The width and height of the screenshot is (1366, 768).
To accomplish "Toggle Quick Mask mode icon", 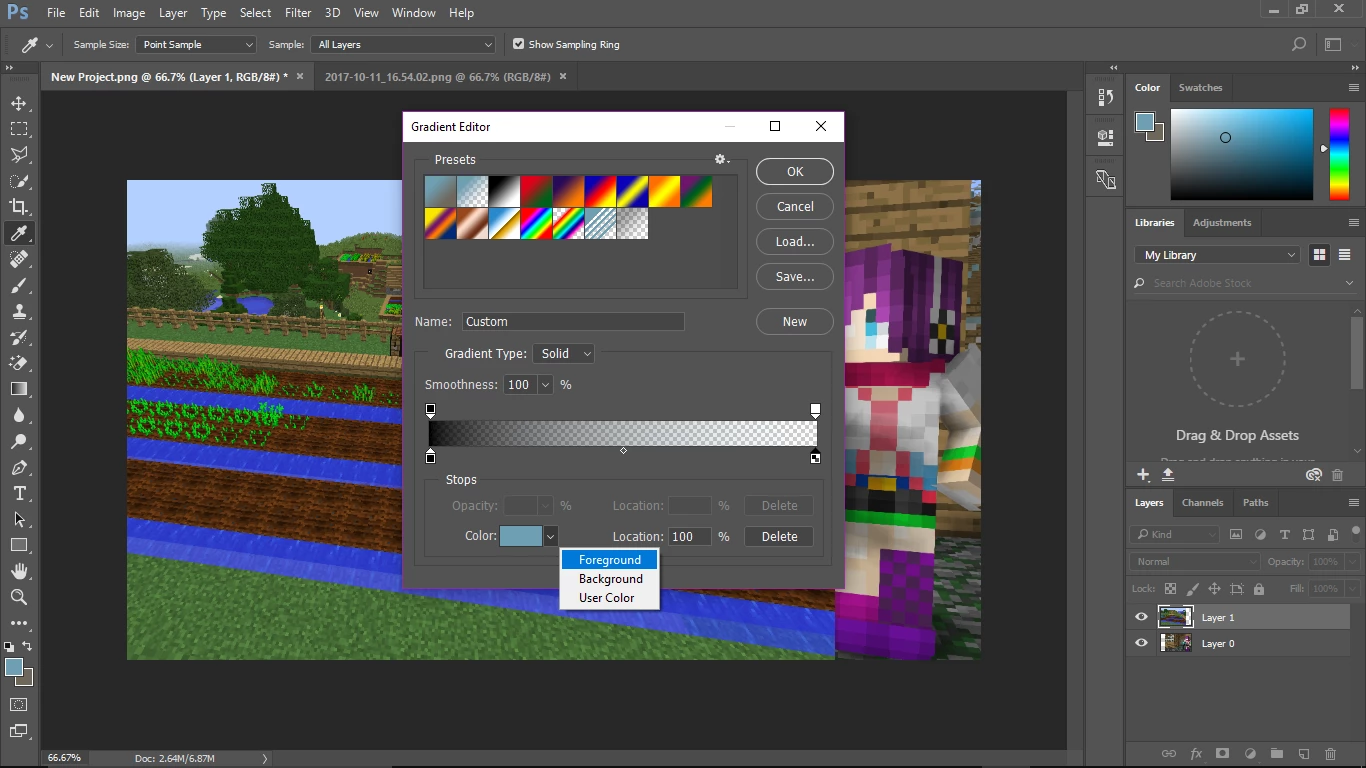I will [19, 705].
